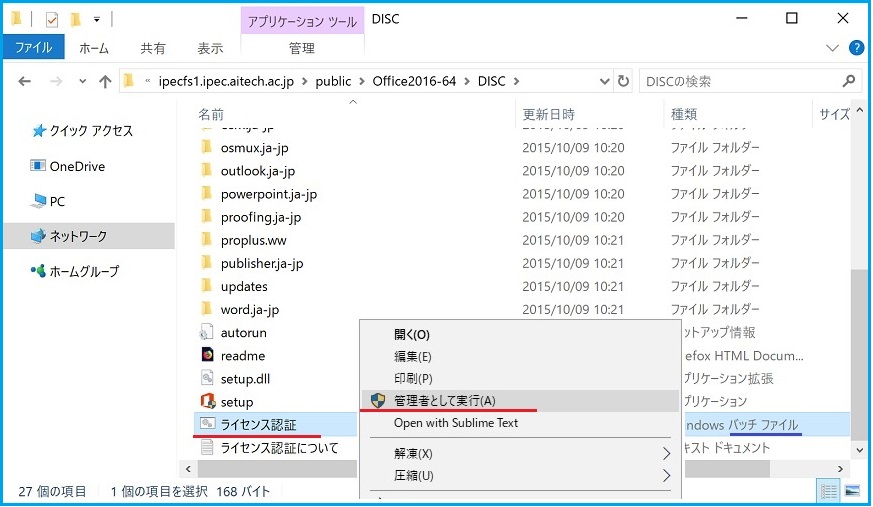Expand the ribbon with the chevron
873x507 pixels.
[x=832, y=48]
